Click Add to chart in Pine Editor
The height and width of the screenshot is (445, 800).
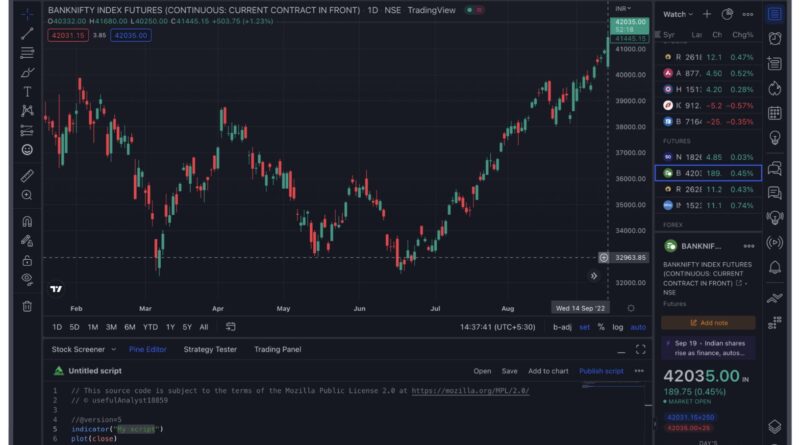pyautogui.click(x=548, y=371)
